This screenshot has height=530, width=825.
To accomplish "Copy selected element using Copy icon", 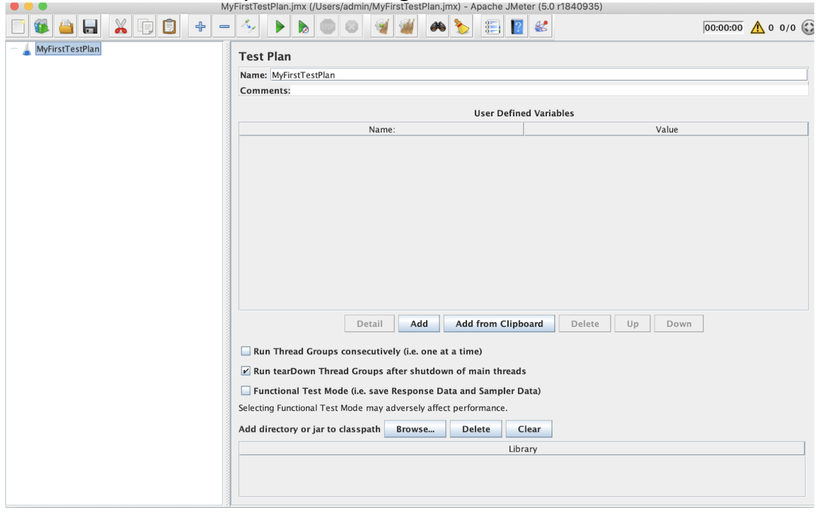I will pyautogui.click(x=145, y=27).
